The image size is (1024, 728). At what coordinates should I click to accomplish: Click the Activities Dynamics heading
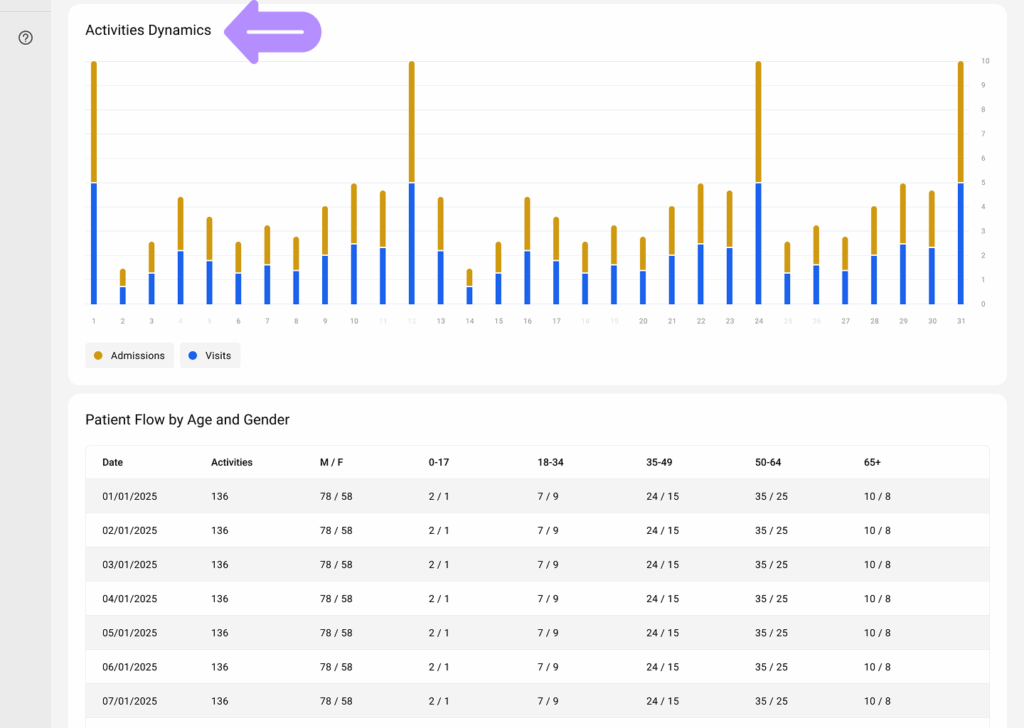click(147, 30)
